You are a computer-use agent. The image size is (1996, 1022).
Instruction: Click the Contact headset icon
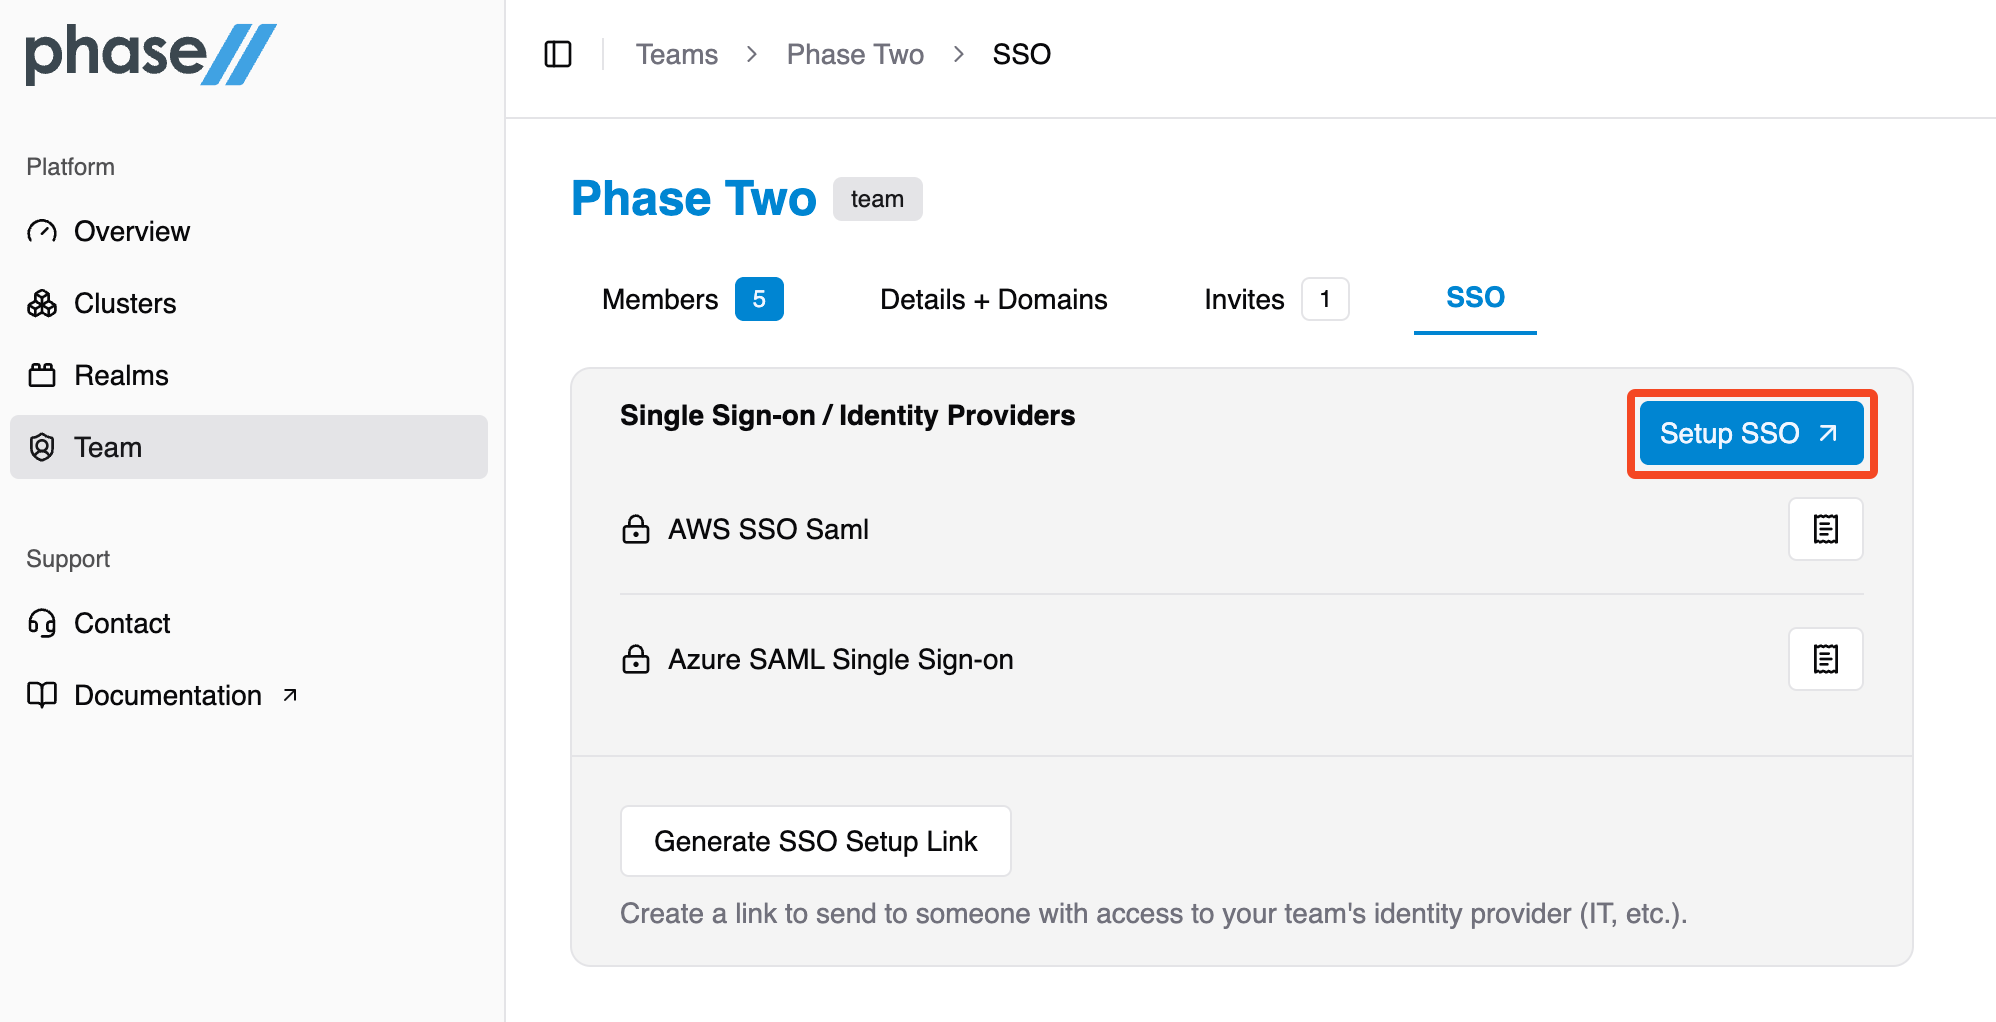[x=42, y=623]
